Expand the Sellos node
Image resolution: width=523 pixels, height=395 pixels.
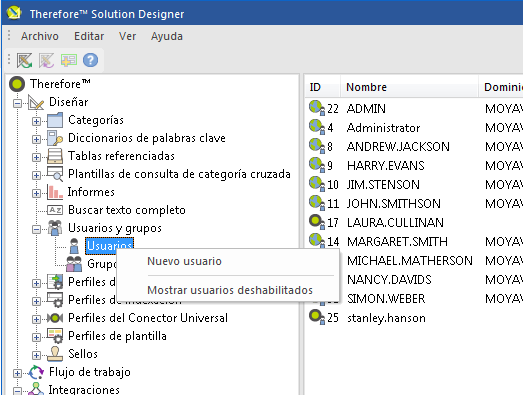[36, 355]
